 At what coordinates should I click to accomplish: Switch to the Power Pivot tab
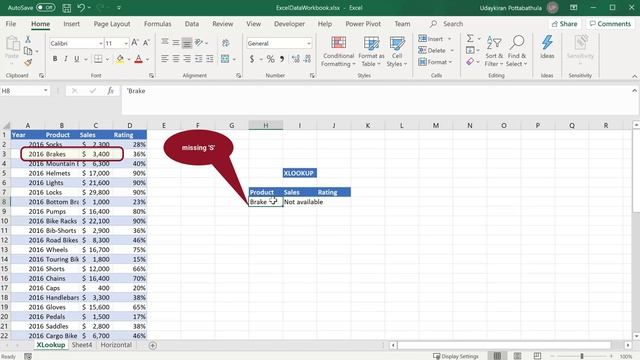point(363,24)
